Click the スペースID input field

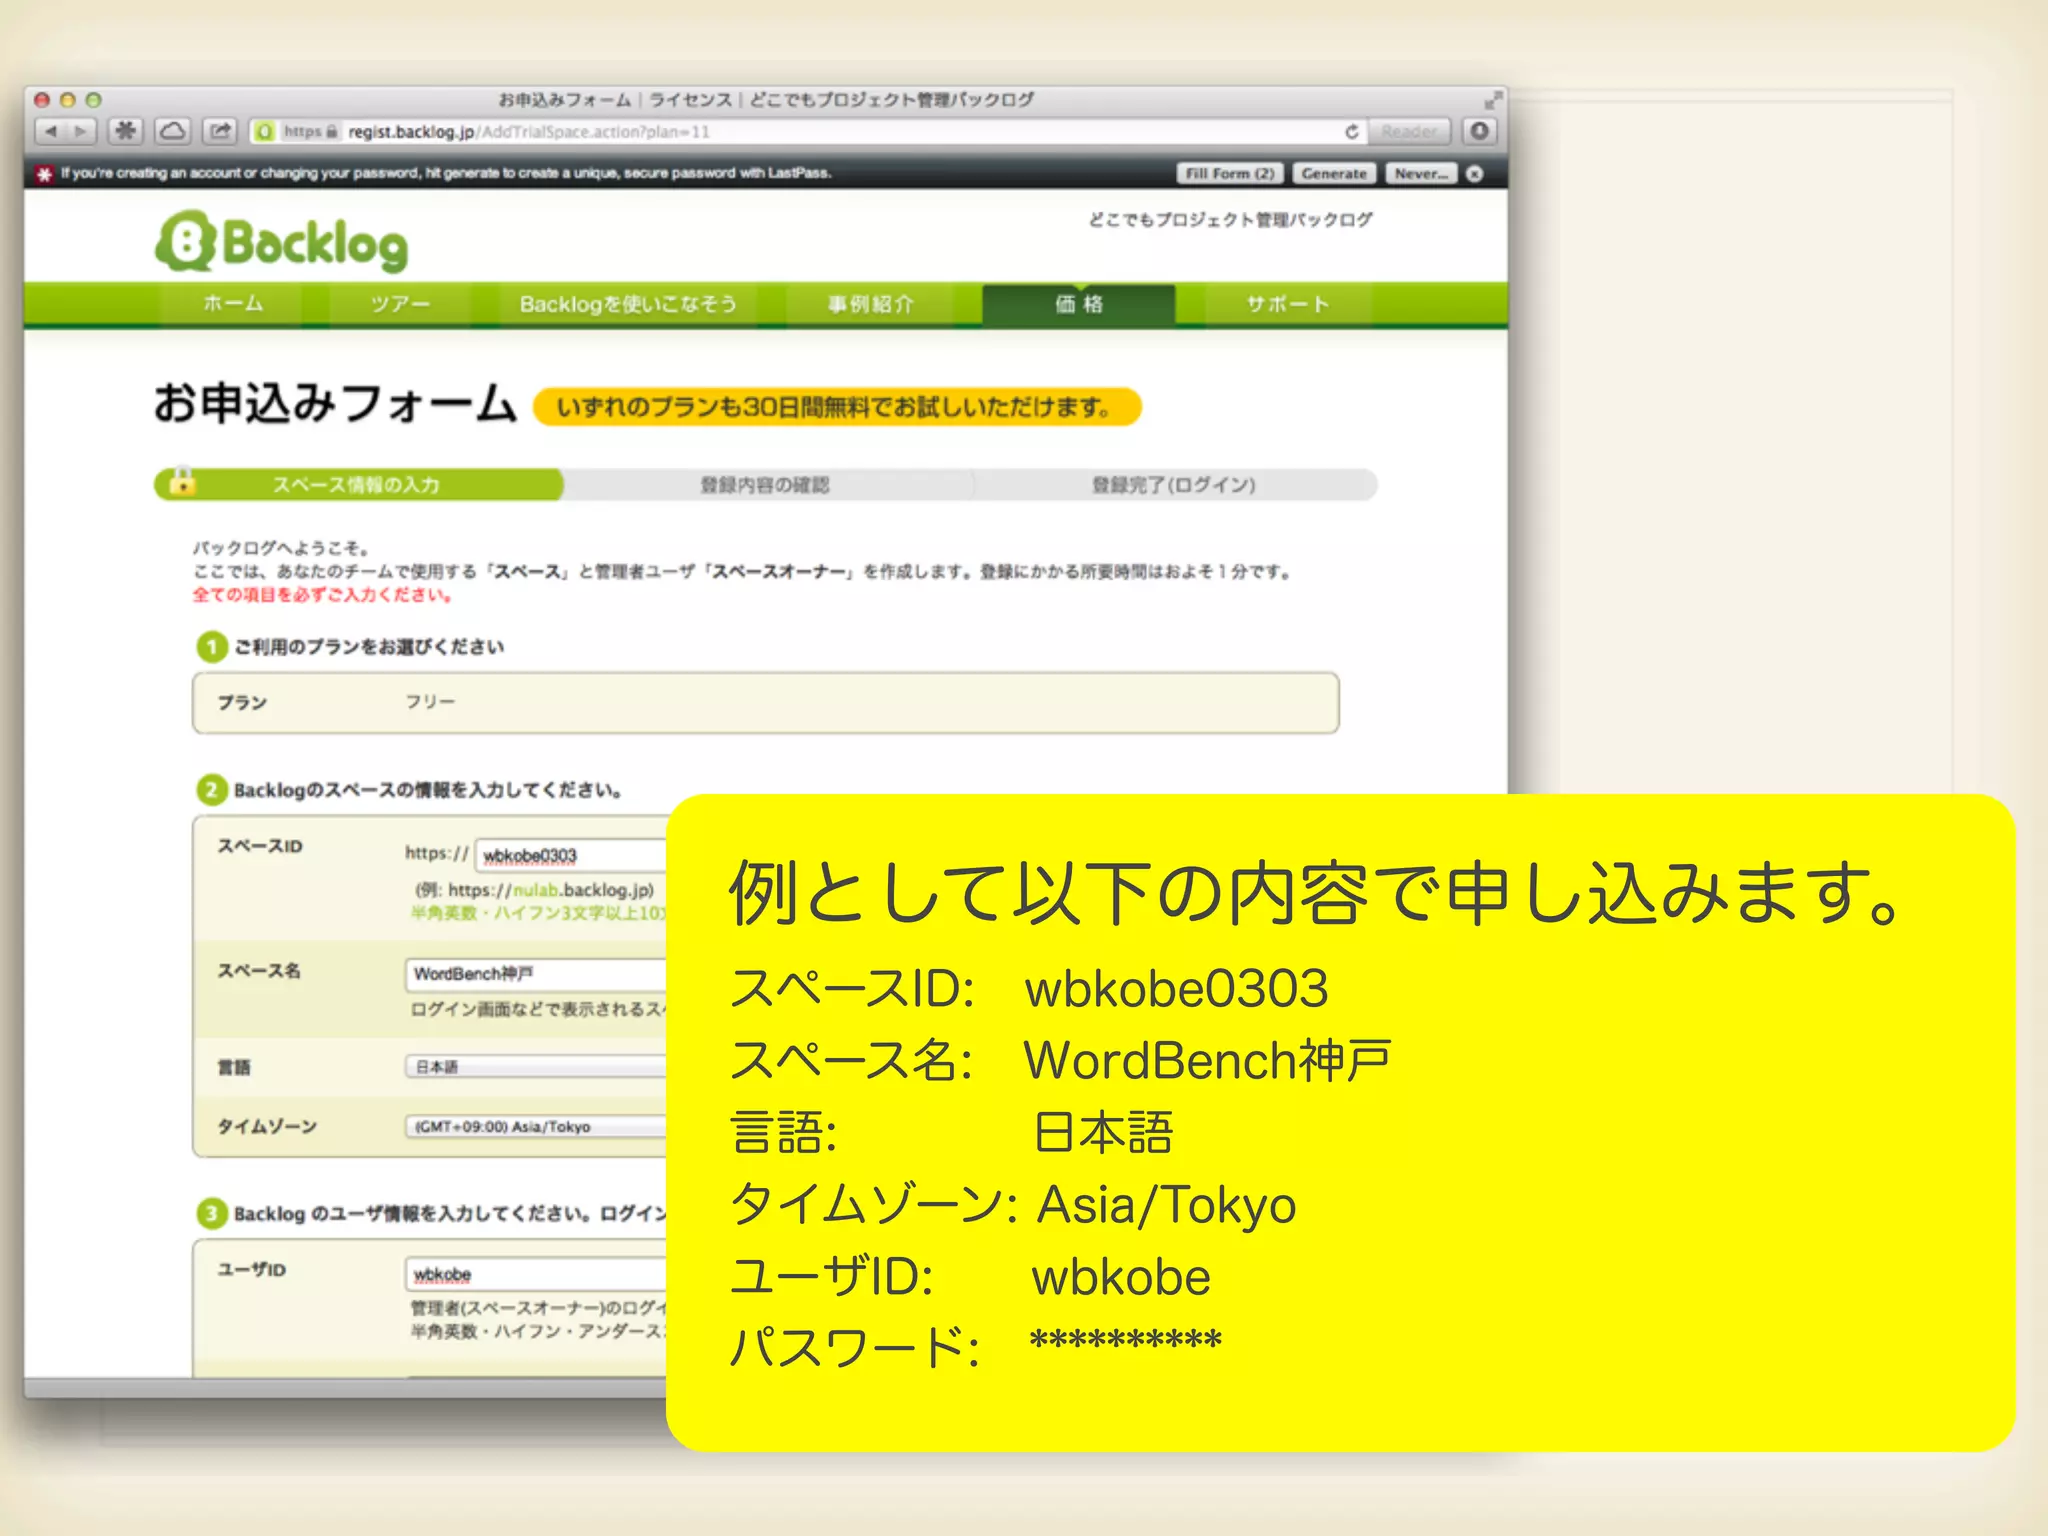pos(572,856)
